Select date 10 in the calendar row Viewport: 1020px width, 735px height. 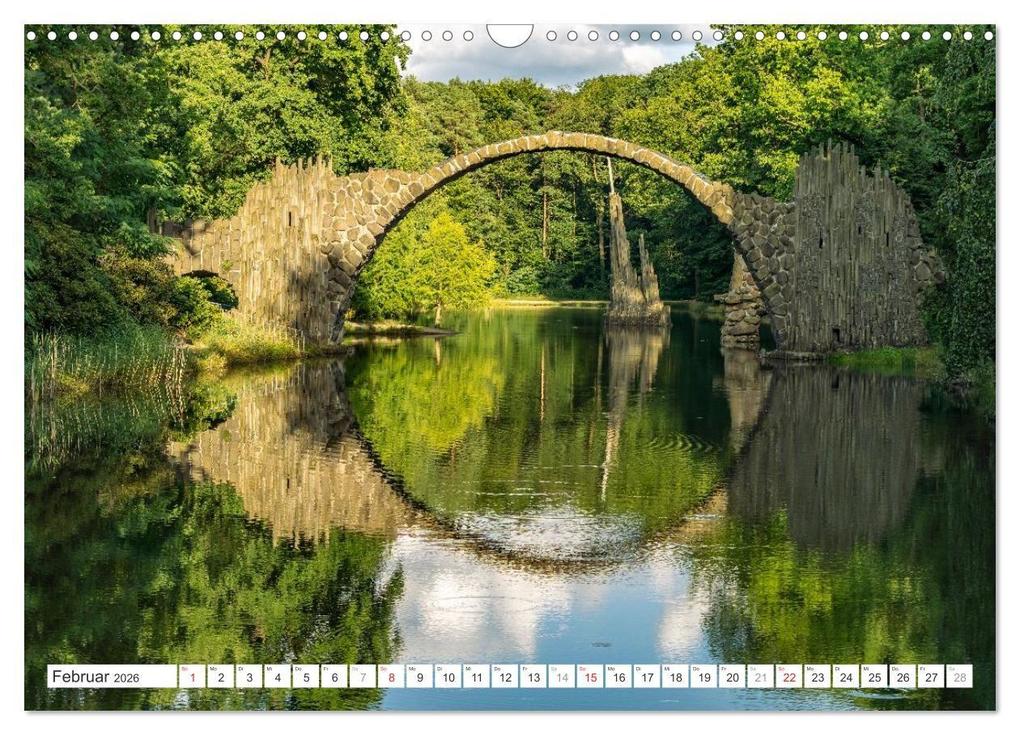448,676
